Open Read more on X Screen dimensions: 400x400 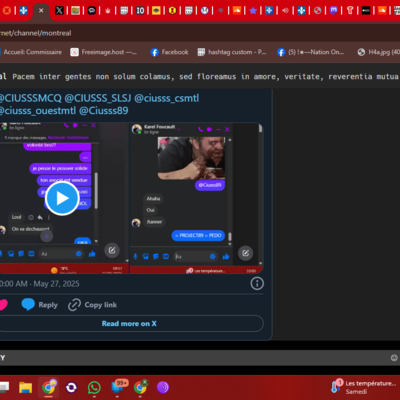[129, 323]
